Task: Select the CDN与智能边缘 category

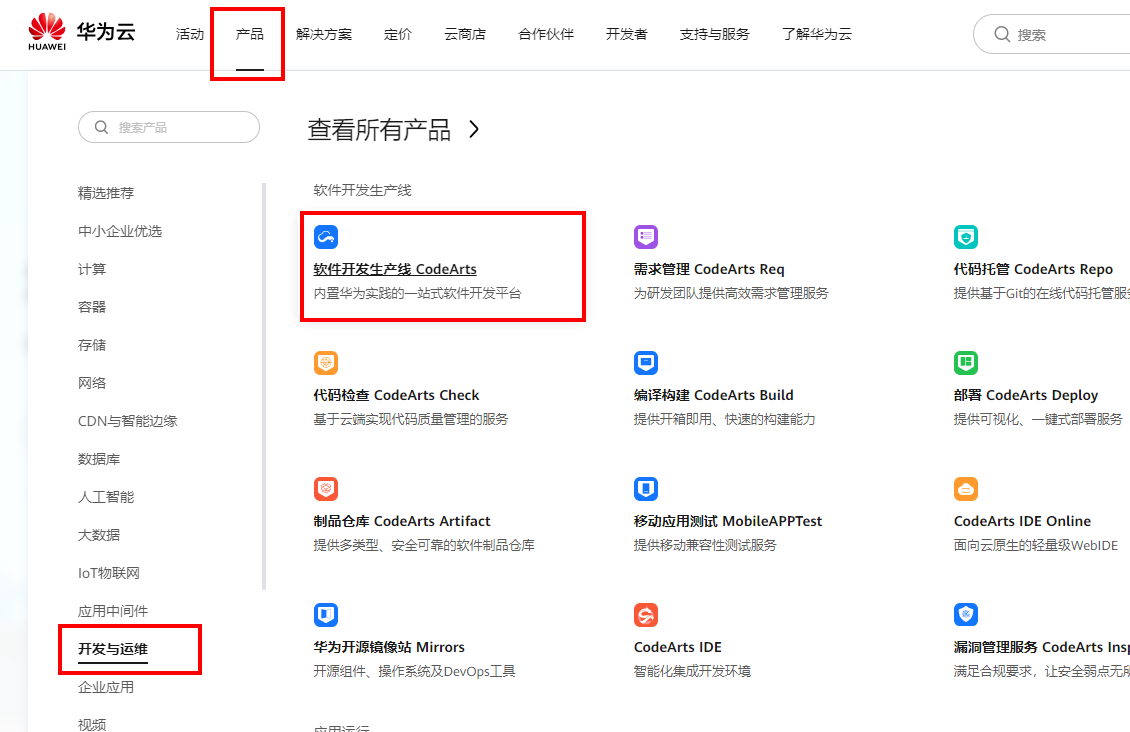Action: (128, 421)
